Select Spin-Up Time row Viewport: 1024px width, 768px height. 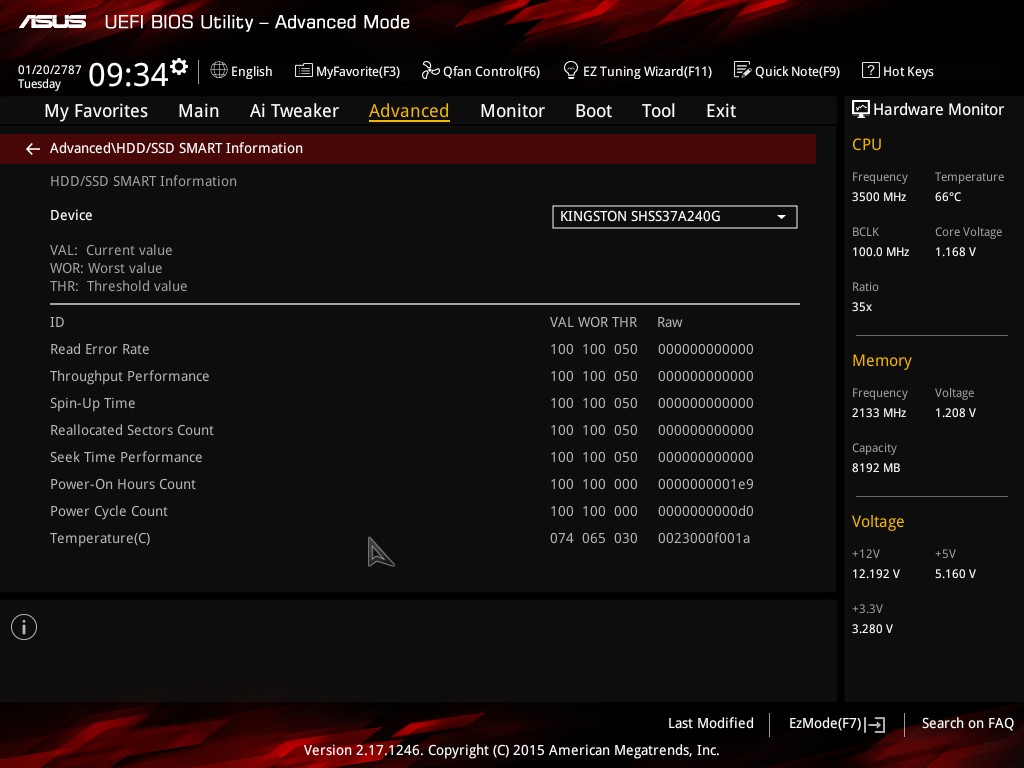click(424, 404)
